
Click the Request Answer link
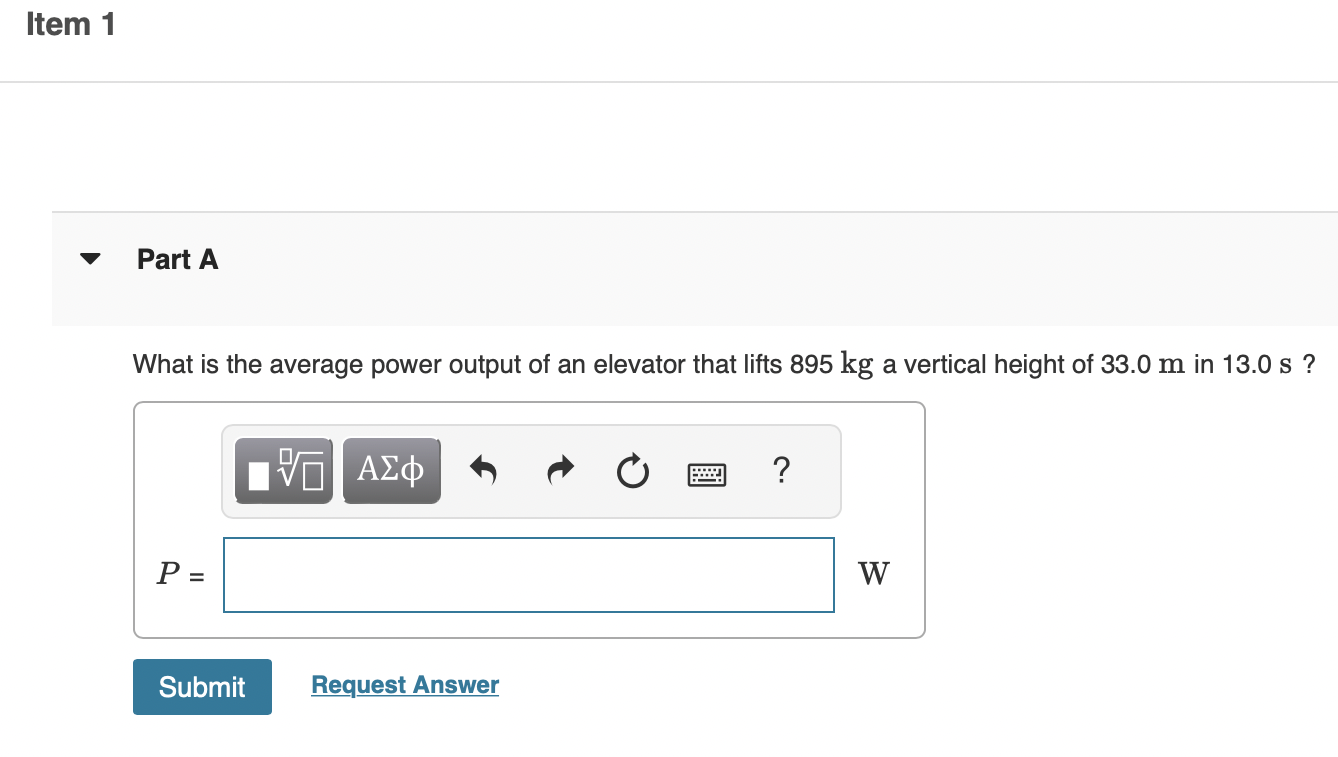click(404, 684)
